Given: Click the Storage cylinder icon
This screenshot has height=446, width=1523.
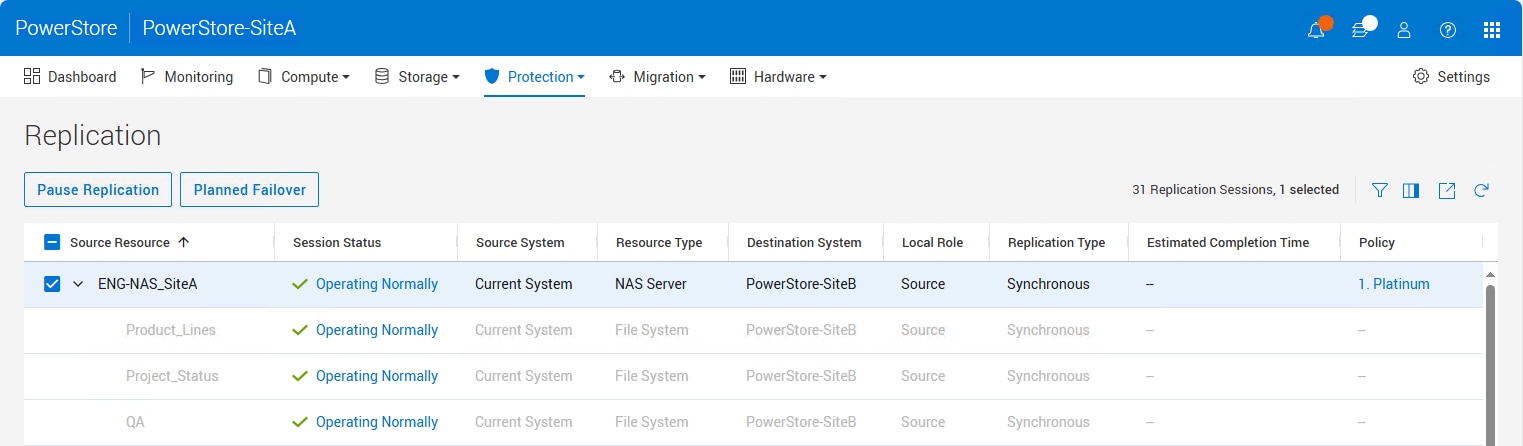Looking at the screenshot, I should pos(382,77).
